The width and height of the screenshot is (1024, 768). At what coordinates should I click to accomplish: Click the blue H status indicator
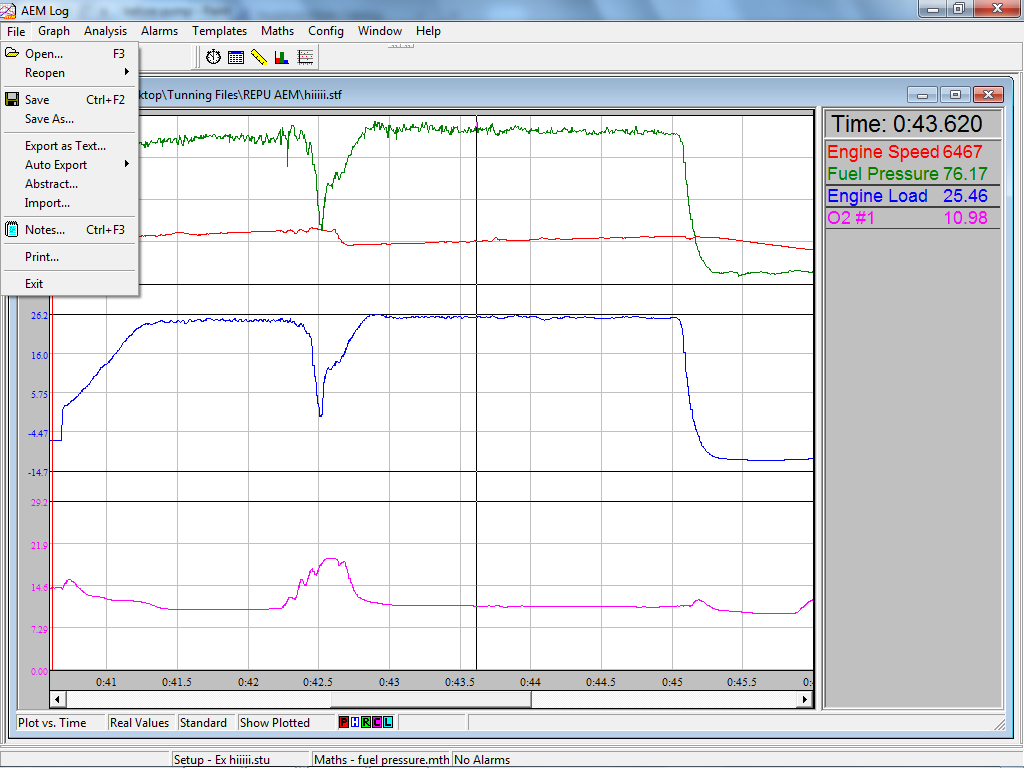coord(355,722)
